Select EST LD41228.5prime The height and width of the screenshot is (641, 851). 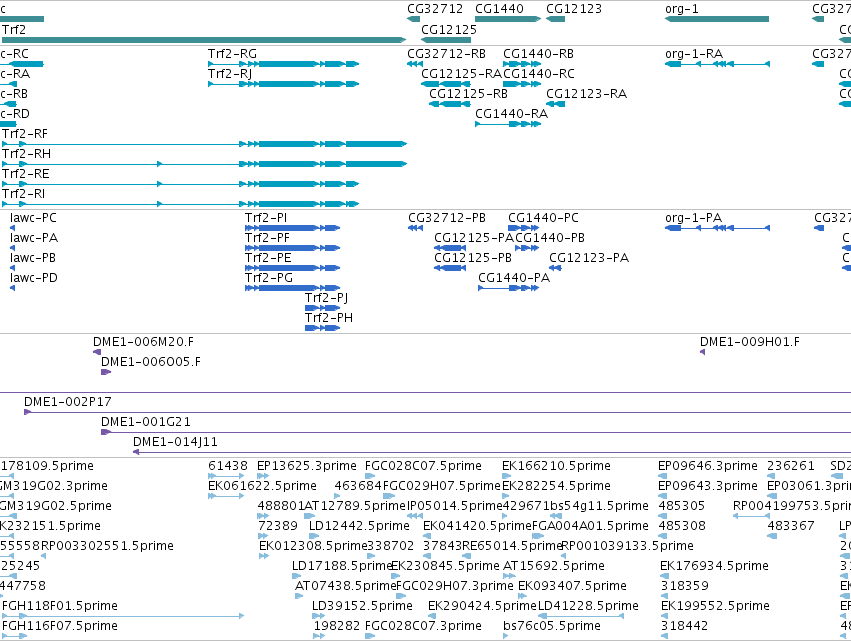pos(581,617)
